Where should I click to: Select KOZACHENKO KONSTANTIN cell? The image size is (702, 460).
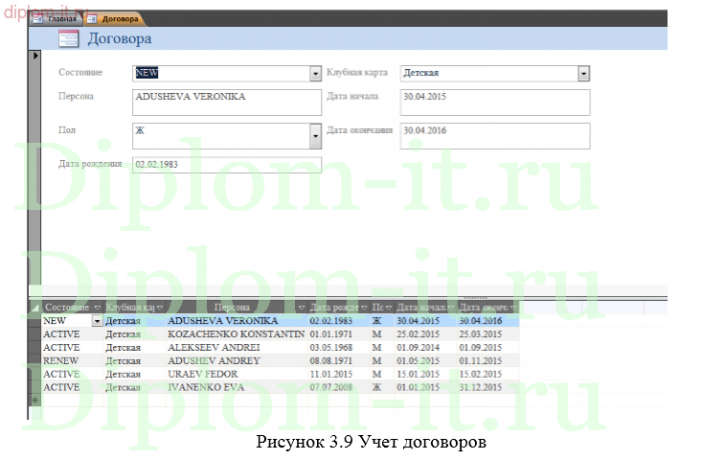click(236, 335)
